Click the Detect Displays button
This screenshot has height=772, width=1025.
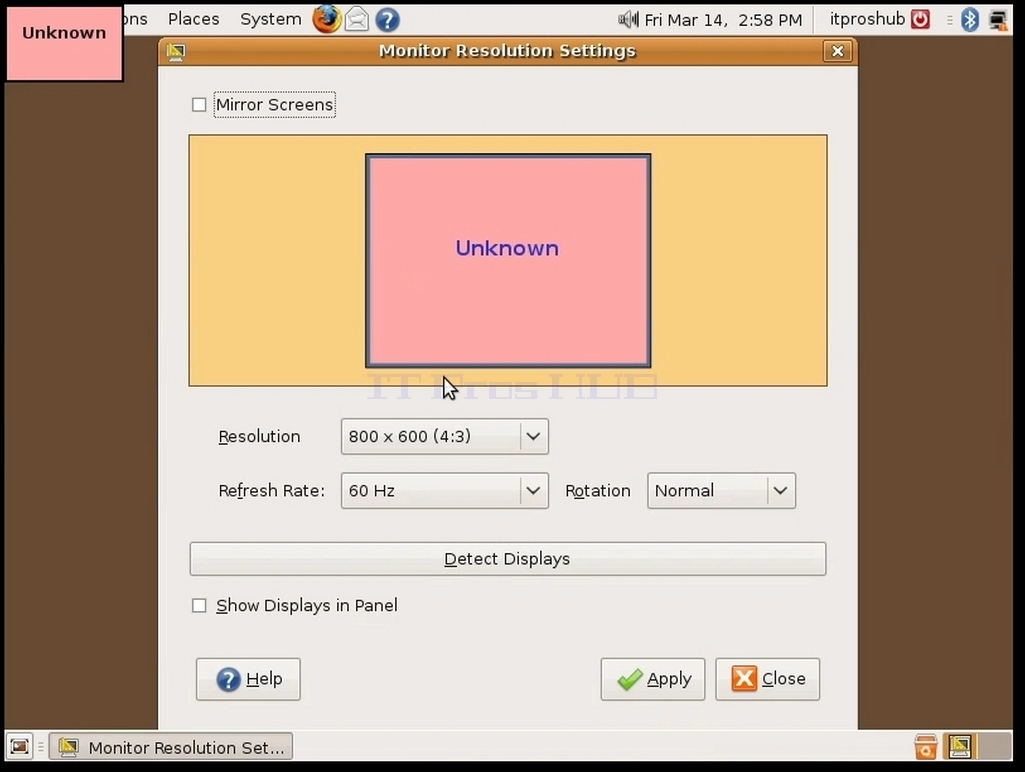click(x=507, y=559)
